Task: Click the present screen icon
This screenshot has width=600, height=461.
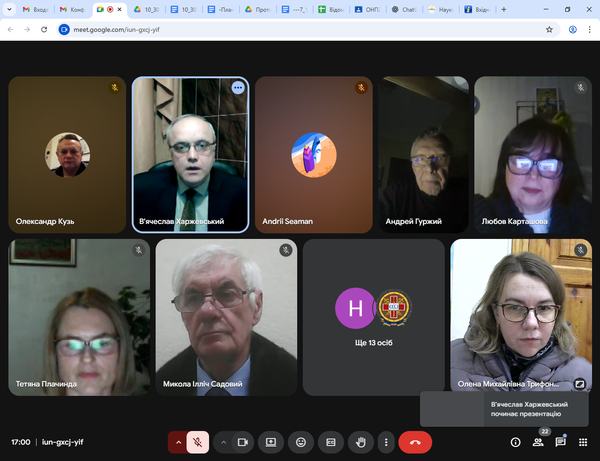Action: click(x=270, y=441)
